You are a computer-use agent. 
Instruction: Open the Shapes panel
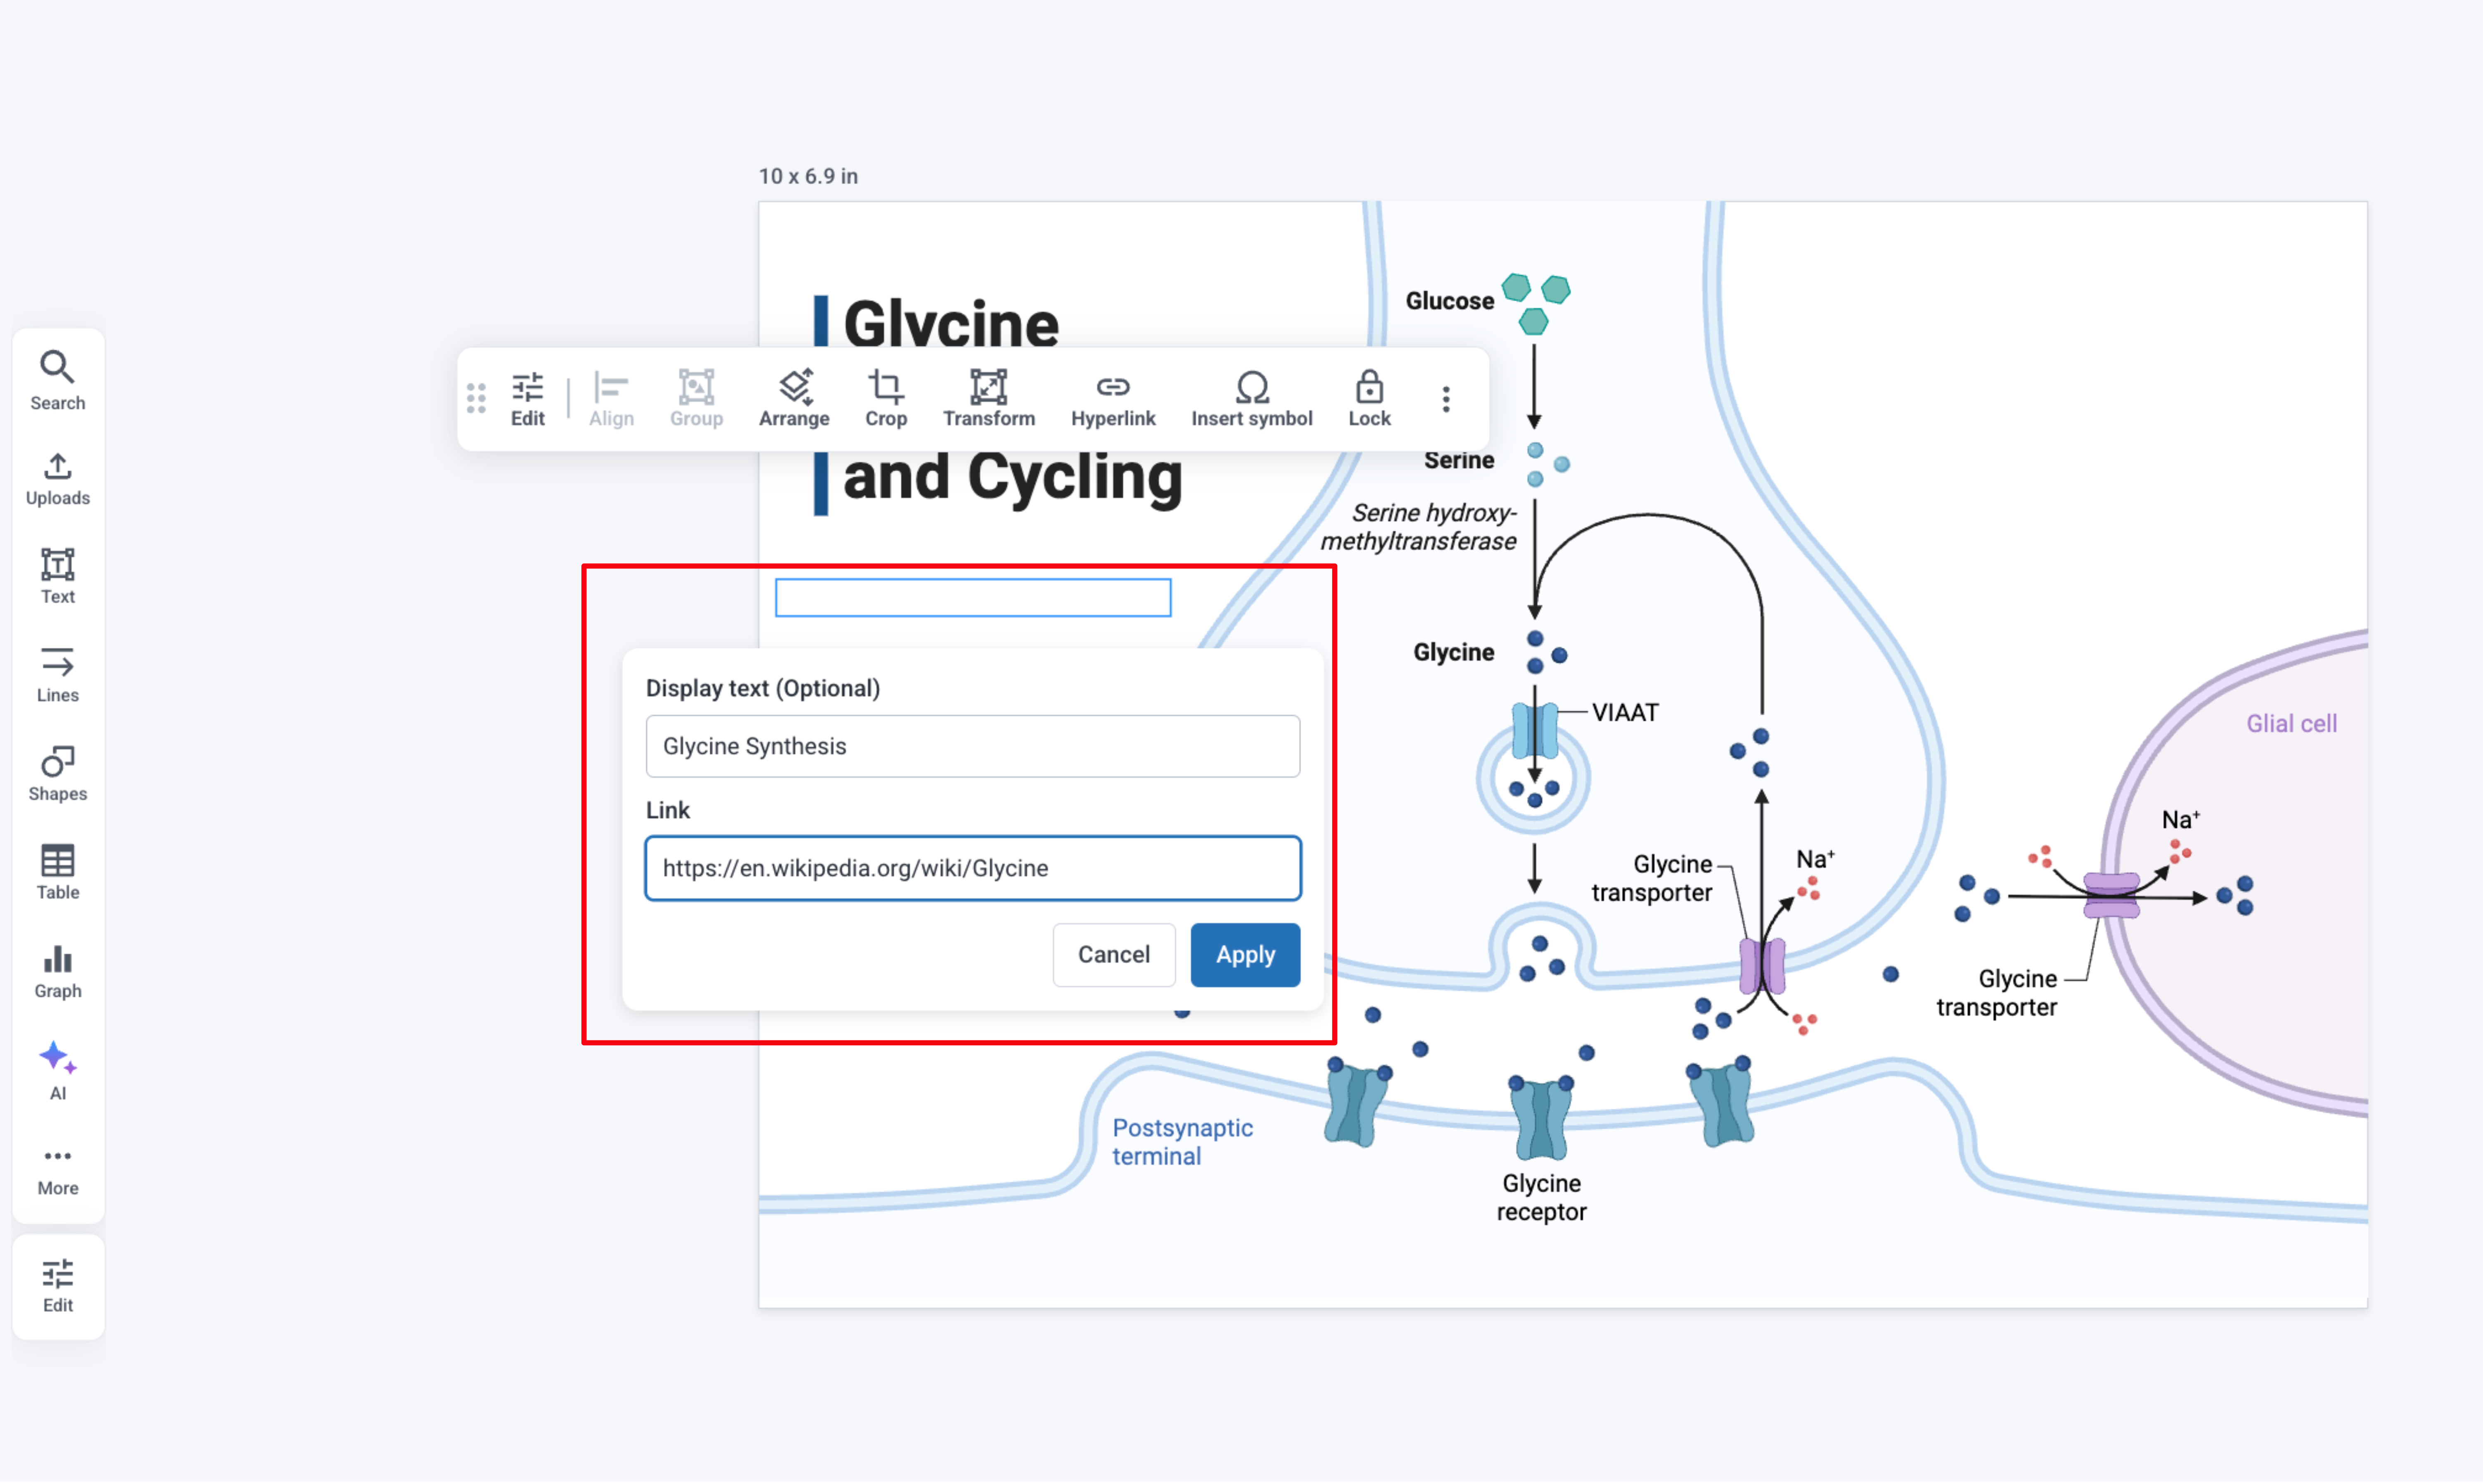57,773
